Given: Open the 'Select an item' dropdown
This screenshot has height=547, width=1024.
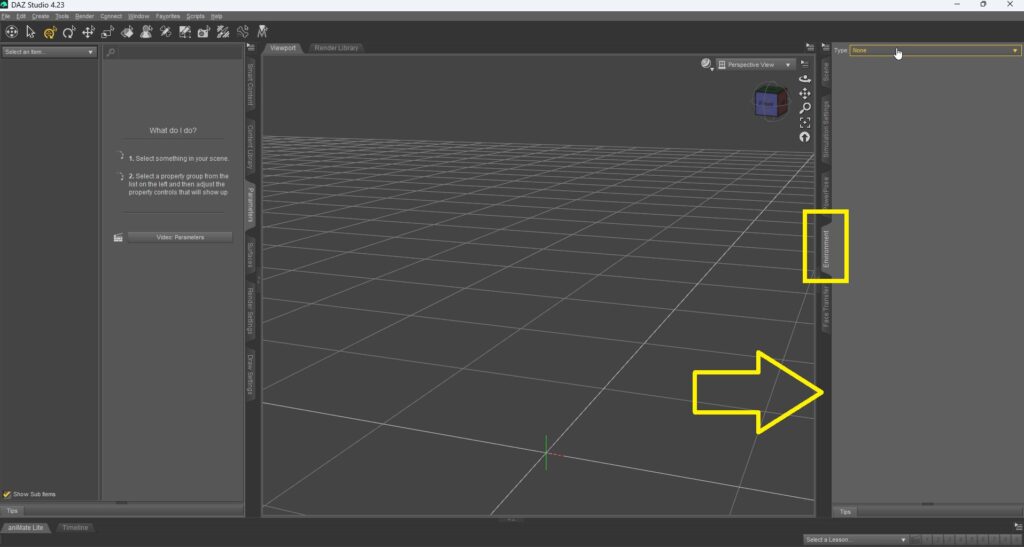Looking at the screenshot, I should point(49,52).
